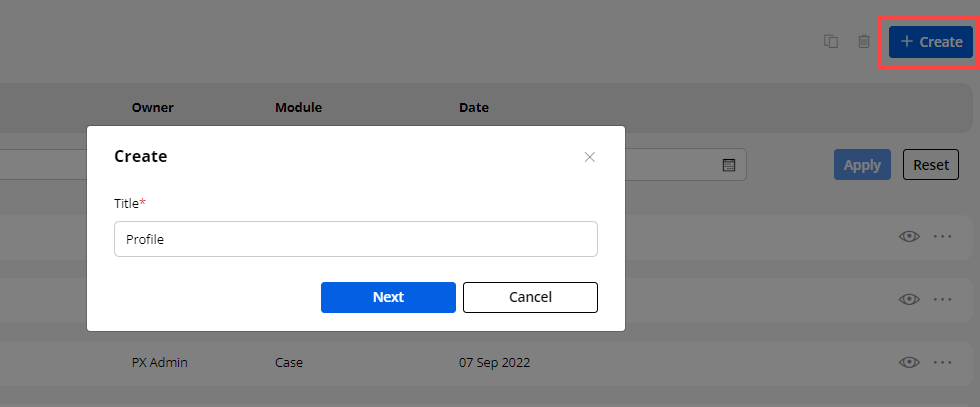980x407 pixels.
Task: Click the Date column header
Action: [x=474, y=107]
